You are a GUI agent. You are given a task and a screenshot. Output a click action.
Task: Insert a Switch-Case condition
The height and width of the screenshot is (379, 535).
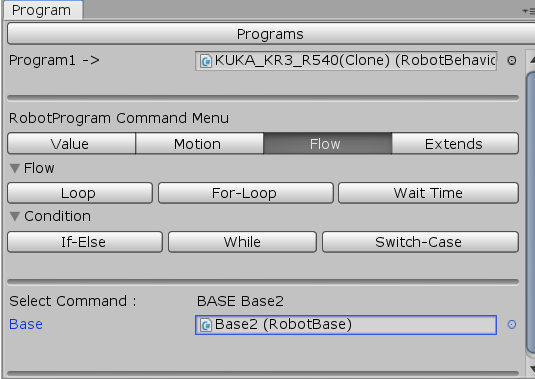[420, 242]
